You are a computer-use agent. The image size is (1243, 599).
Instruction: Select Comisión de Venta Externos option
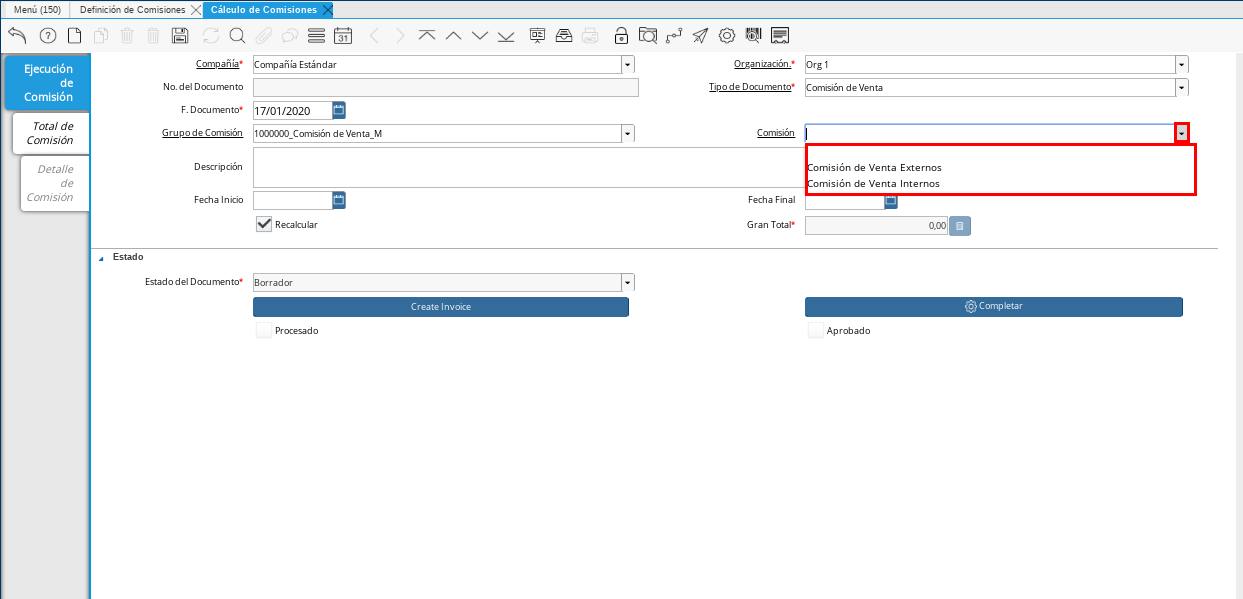[874, 168]
